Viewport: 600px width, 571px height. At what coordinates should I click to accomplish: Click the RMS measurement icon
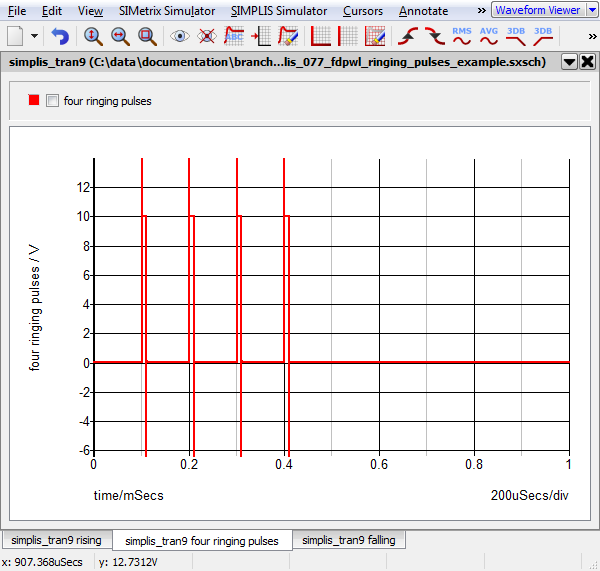pyautogui.click(x=462, y=36)
